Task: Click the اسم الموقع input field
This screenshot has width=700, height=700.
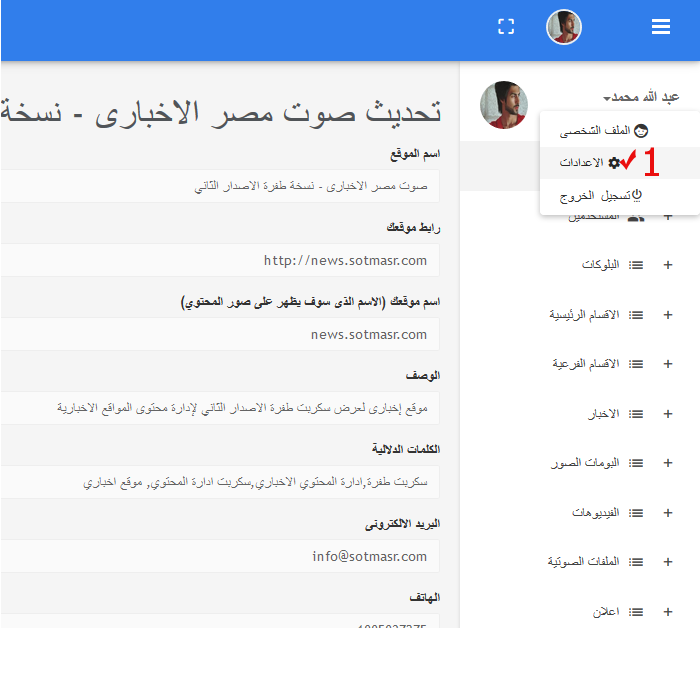Action: [x=220, y=186]
